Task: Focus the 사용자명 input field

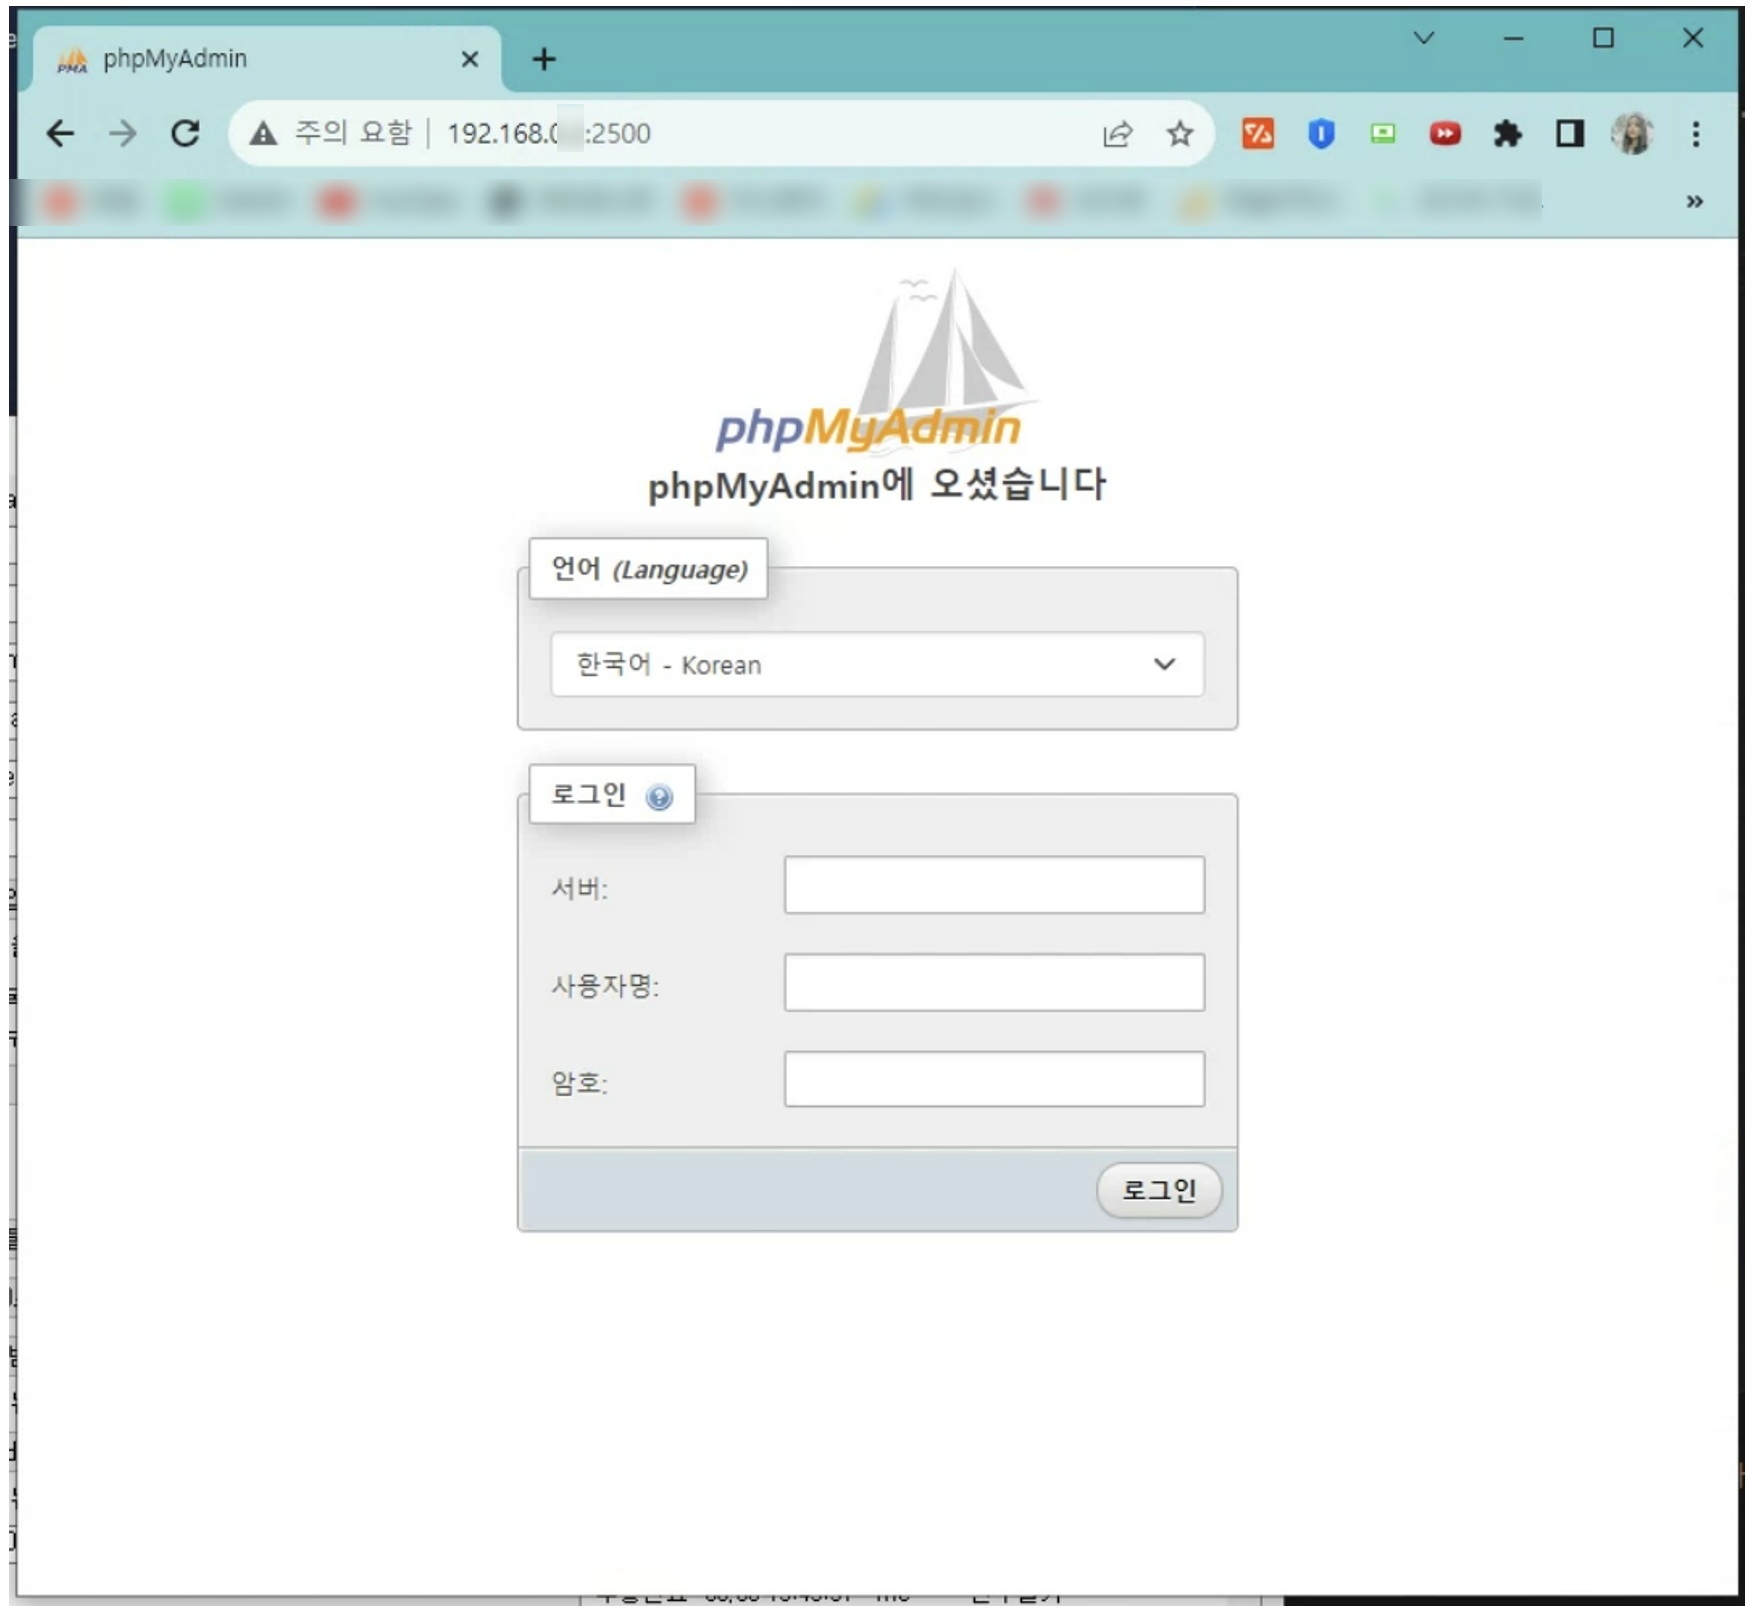Action: 994,982
